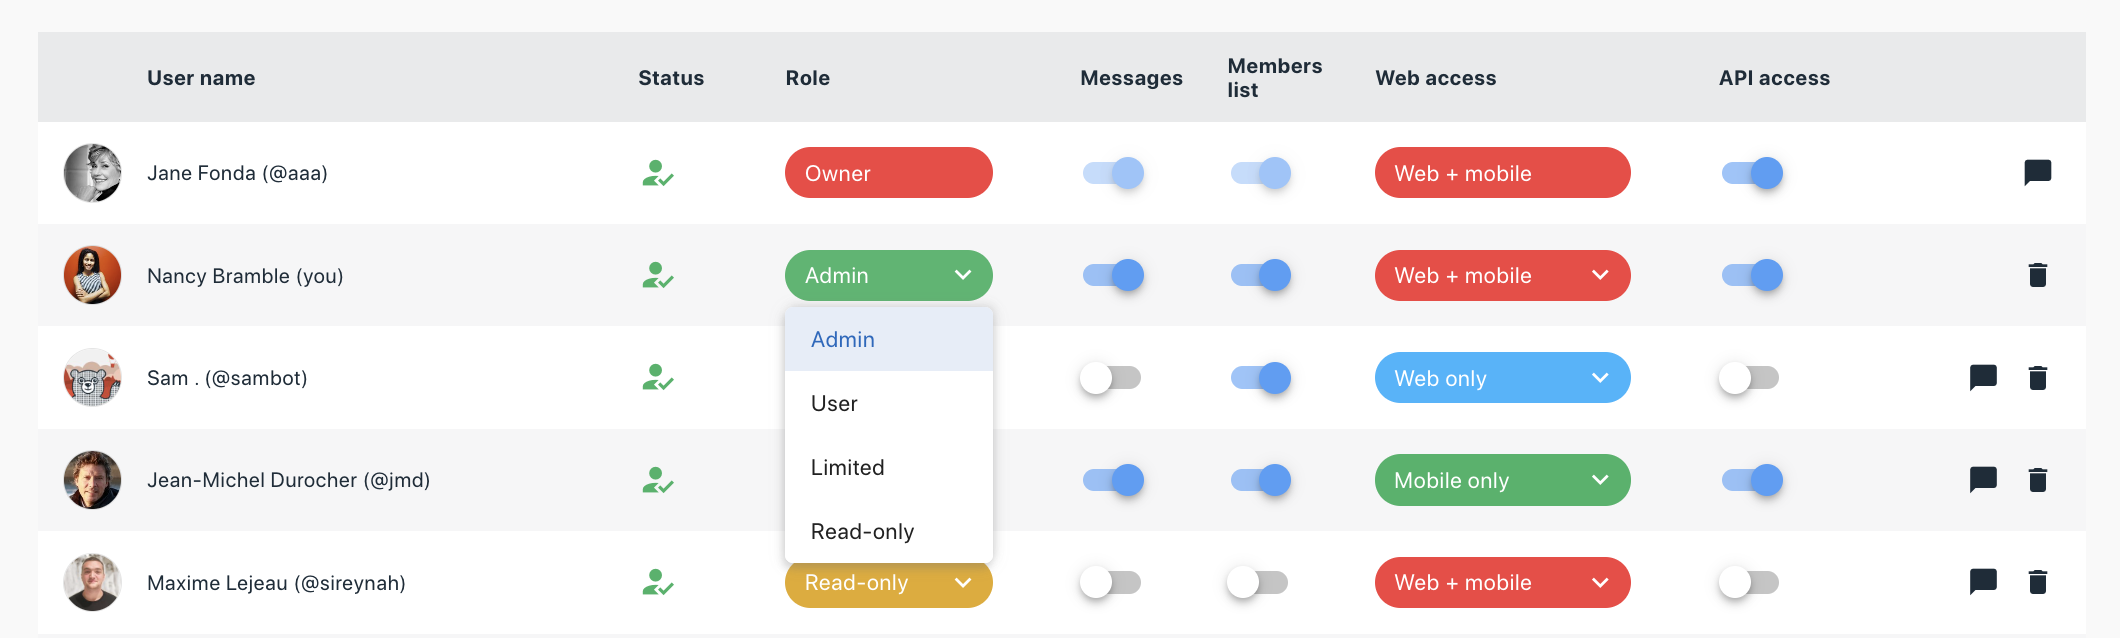Open Maxime's Read-only role dropdown

(x=888, y=584)
